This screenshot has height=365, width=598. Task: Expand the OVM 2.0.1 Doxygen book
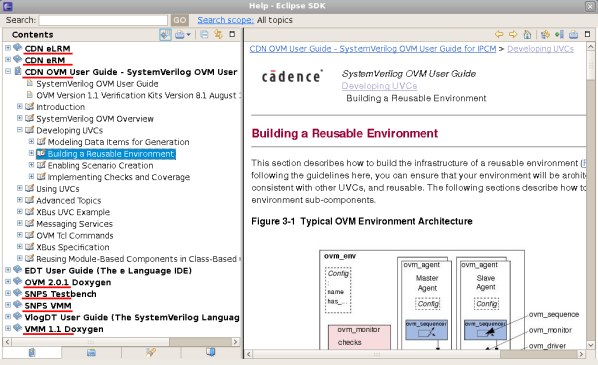8,281
